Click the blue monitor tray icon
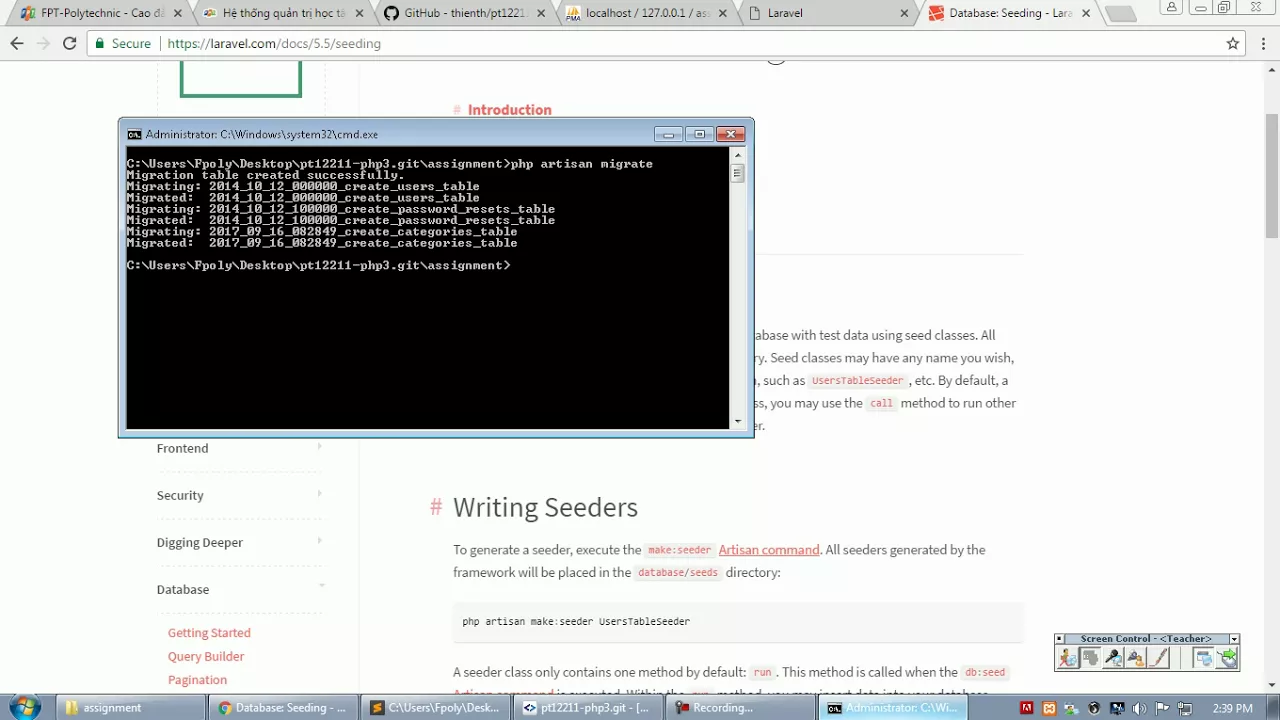This screenshot has width=1280, height=720. pyautogui.click(x=1116, y=708)
